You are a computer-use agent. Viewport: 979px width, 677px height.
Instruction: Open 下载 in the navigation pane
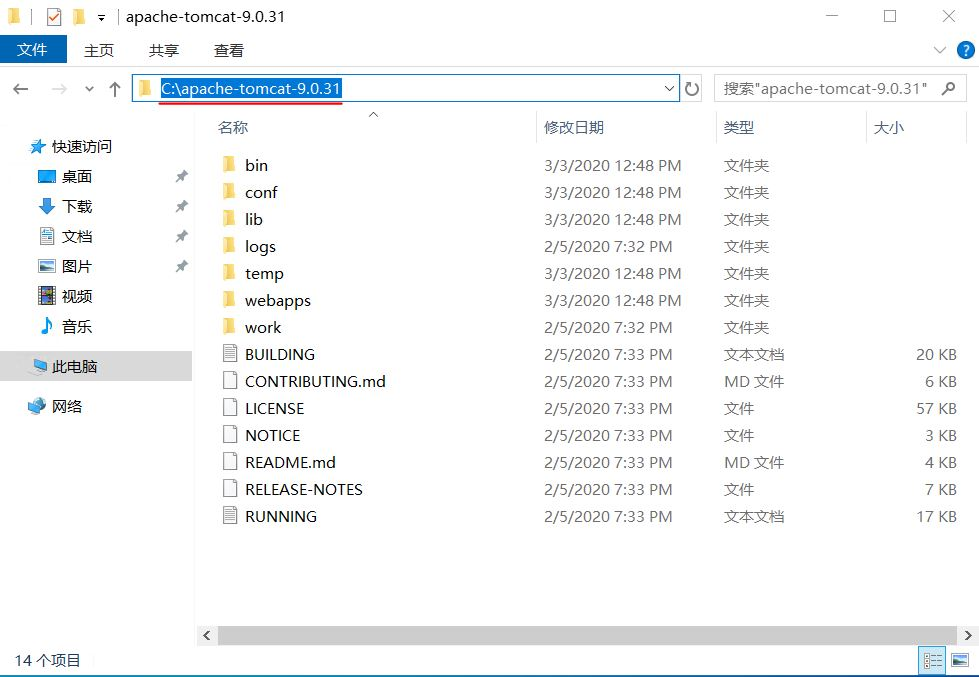76,206
